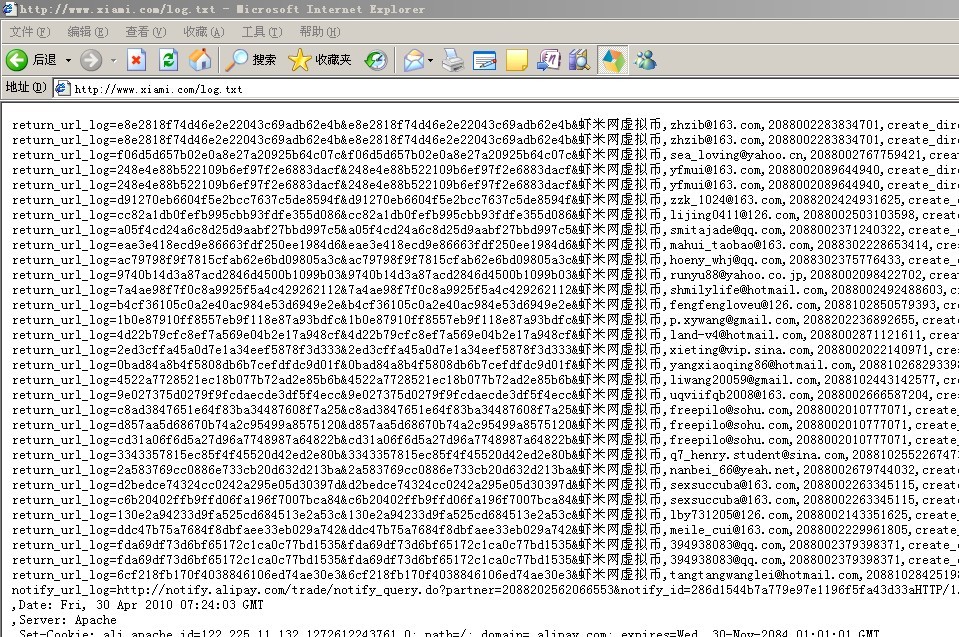This screenshot has height=637, width=959.
Task: Open the 文件 menu
Action: click(30, 32)
